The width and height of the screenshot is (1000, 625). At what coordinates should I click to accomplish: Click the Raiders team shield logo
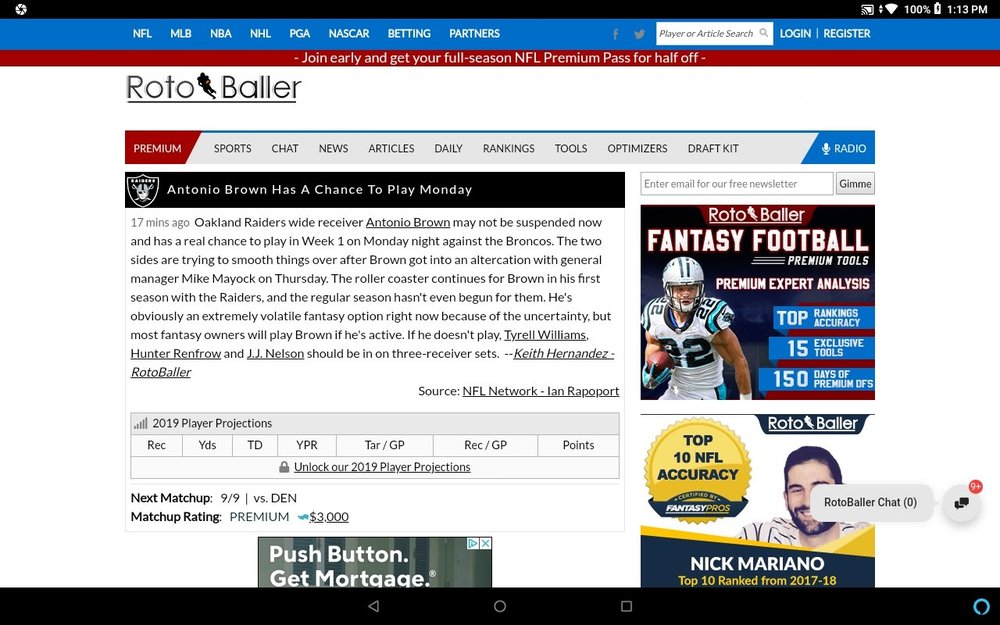point(143,189)
